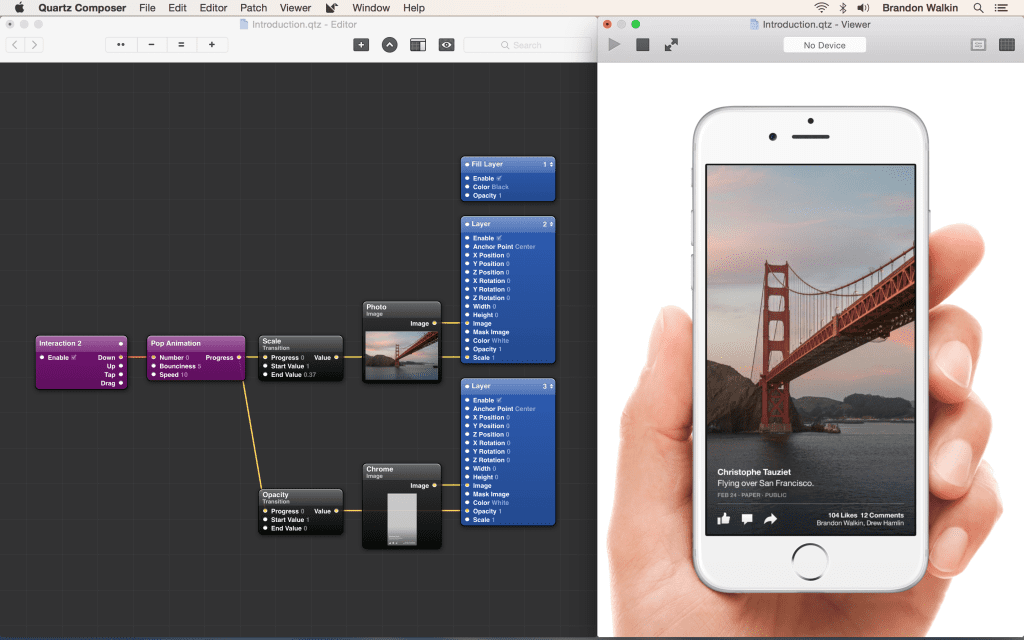Toggle Enable checkbox on Interaction 2 patch
This screenshot has width=1024, height=640.
click(x=74, y=357)
